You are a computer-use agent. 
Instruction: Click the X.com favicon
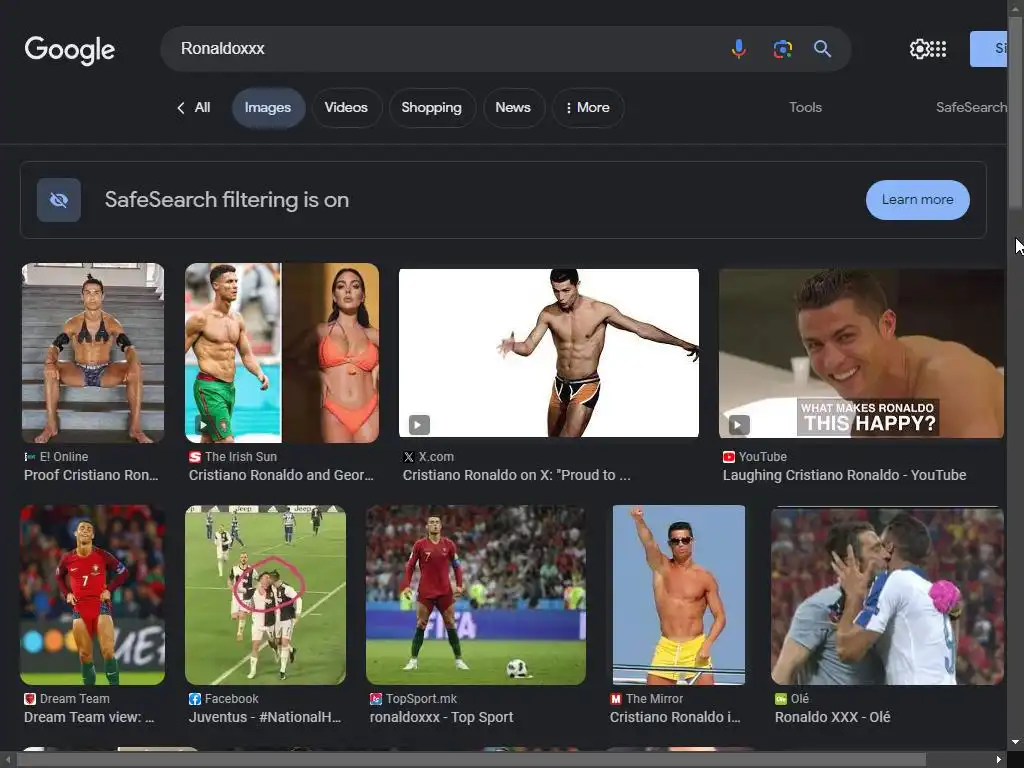[x=408, y=456]
